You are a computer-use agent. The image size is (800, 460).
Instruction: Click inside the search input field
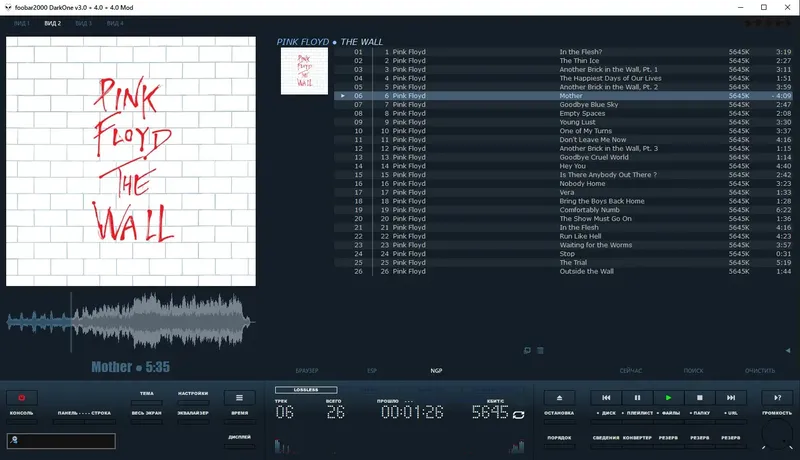click(61, 441)
